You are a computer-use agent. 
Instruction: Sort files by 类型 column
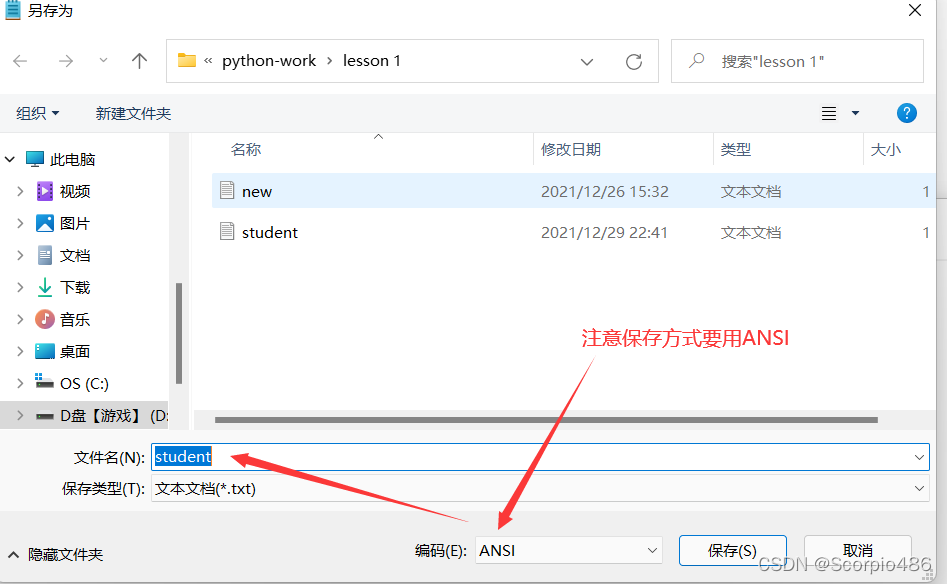[736, 149]
